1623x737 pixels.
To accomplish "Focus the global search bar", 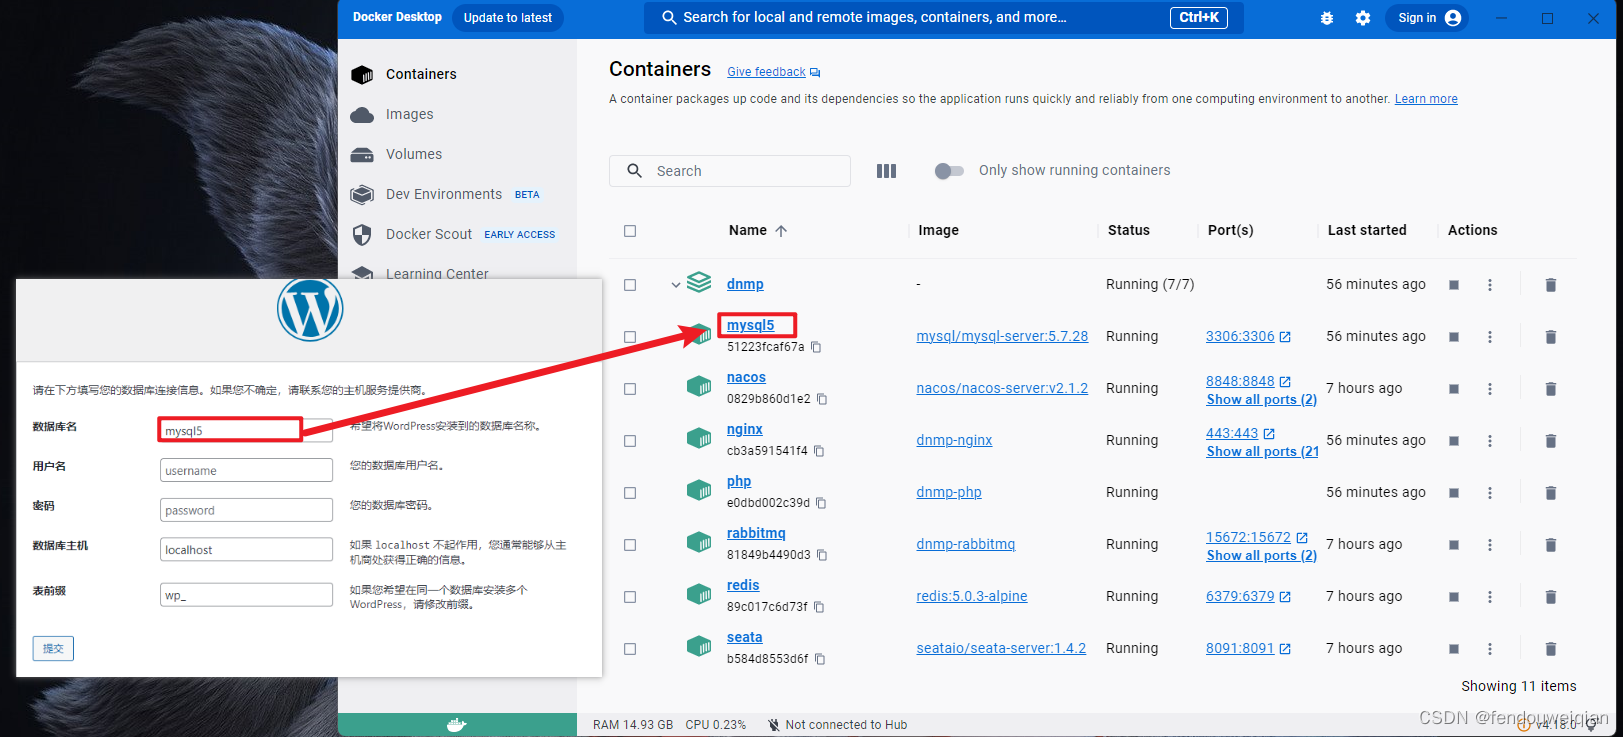I will tap(944, 18).
